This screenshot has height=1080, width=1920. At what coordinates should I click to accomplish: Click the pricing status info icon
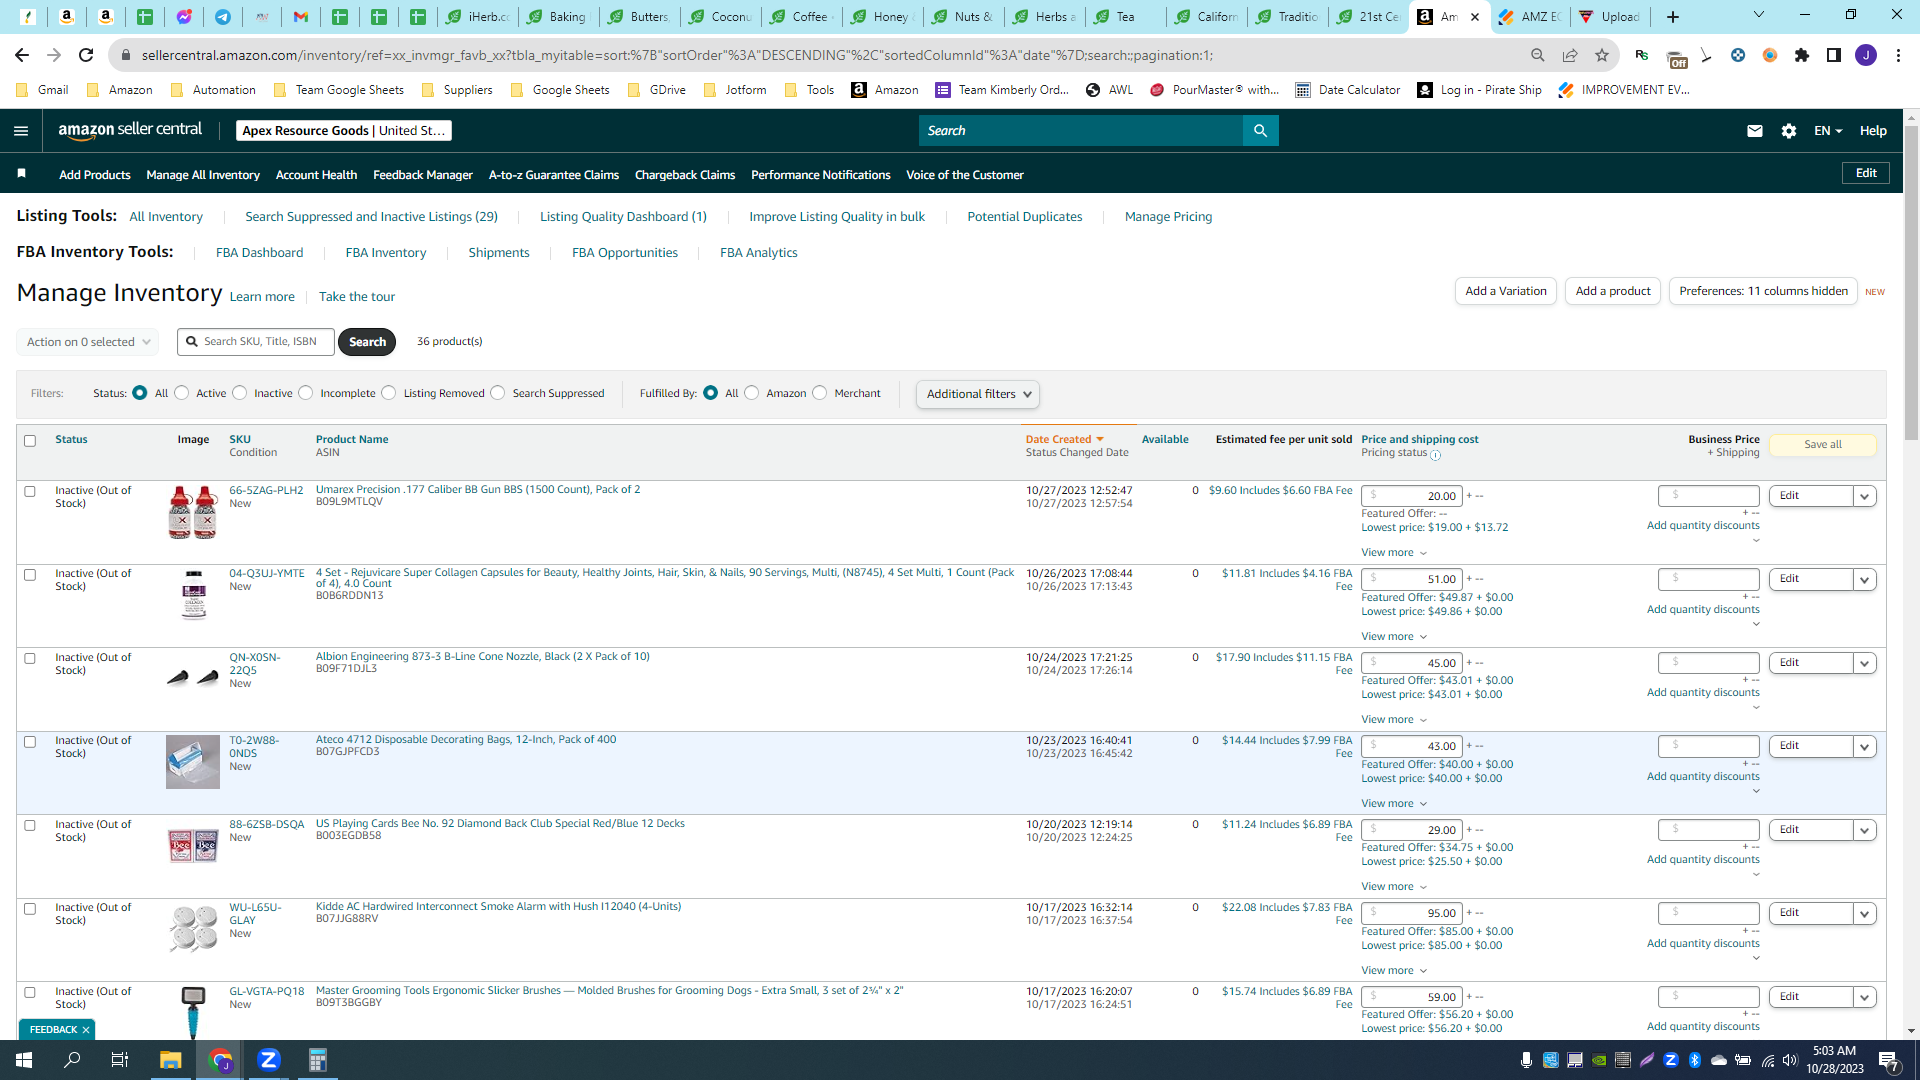coord(1436,455)
